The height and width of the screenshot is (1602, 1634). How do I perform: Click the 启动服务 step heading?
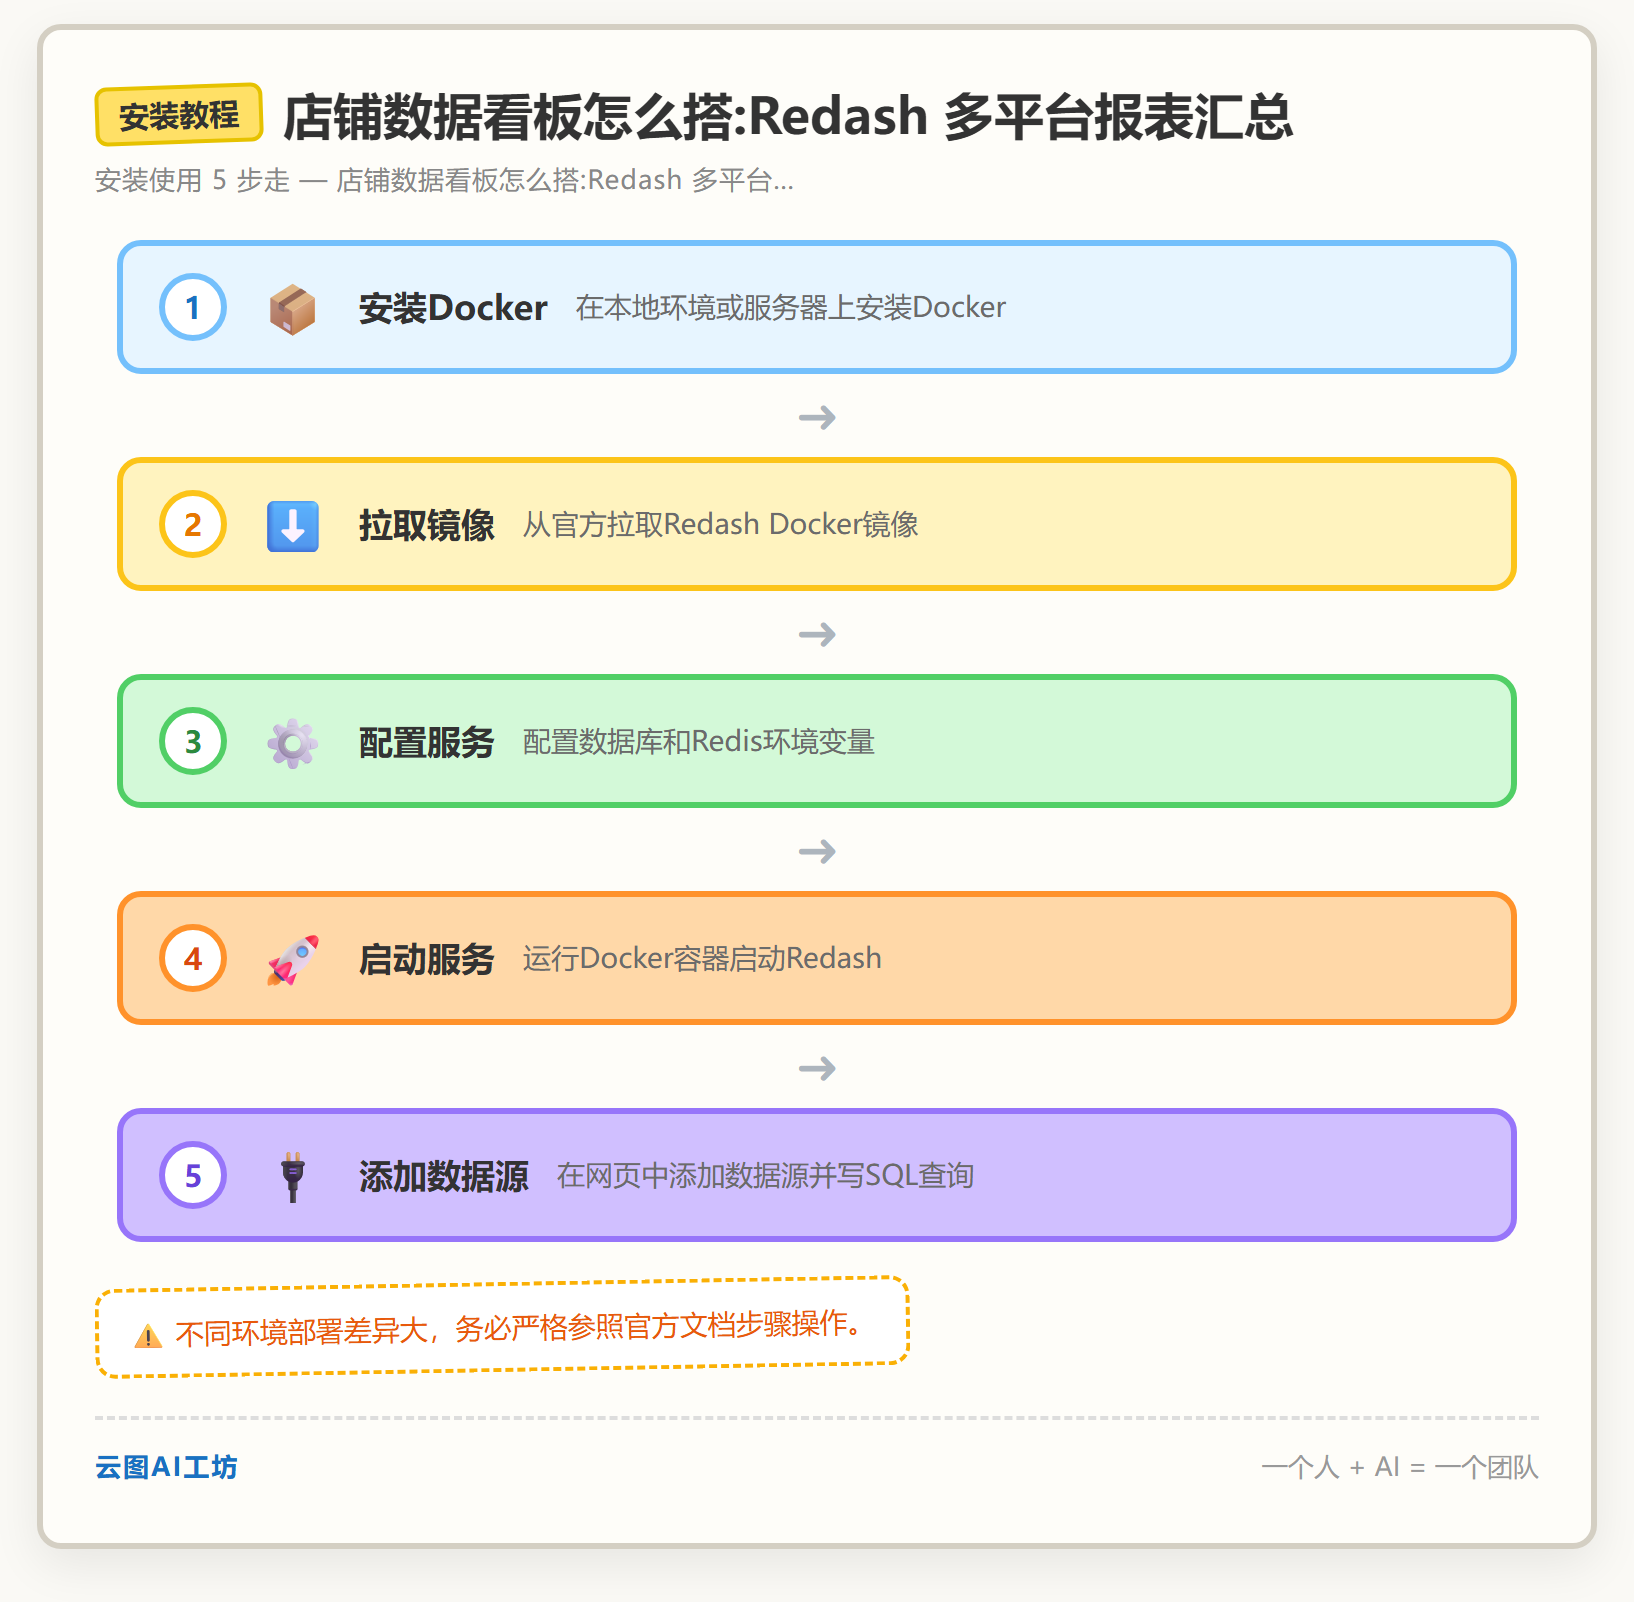[x=427, y=959]
